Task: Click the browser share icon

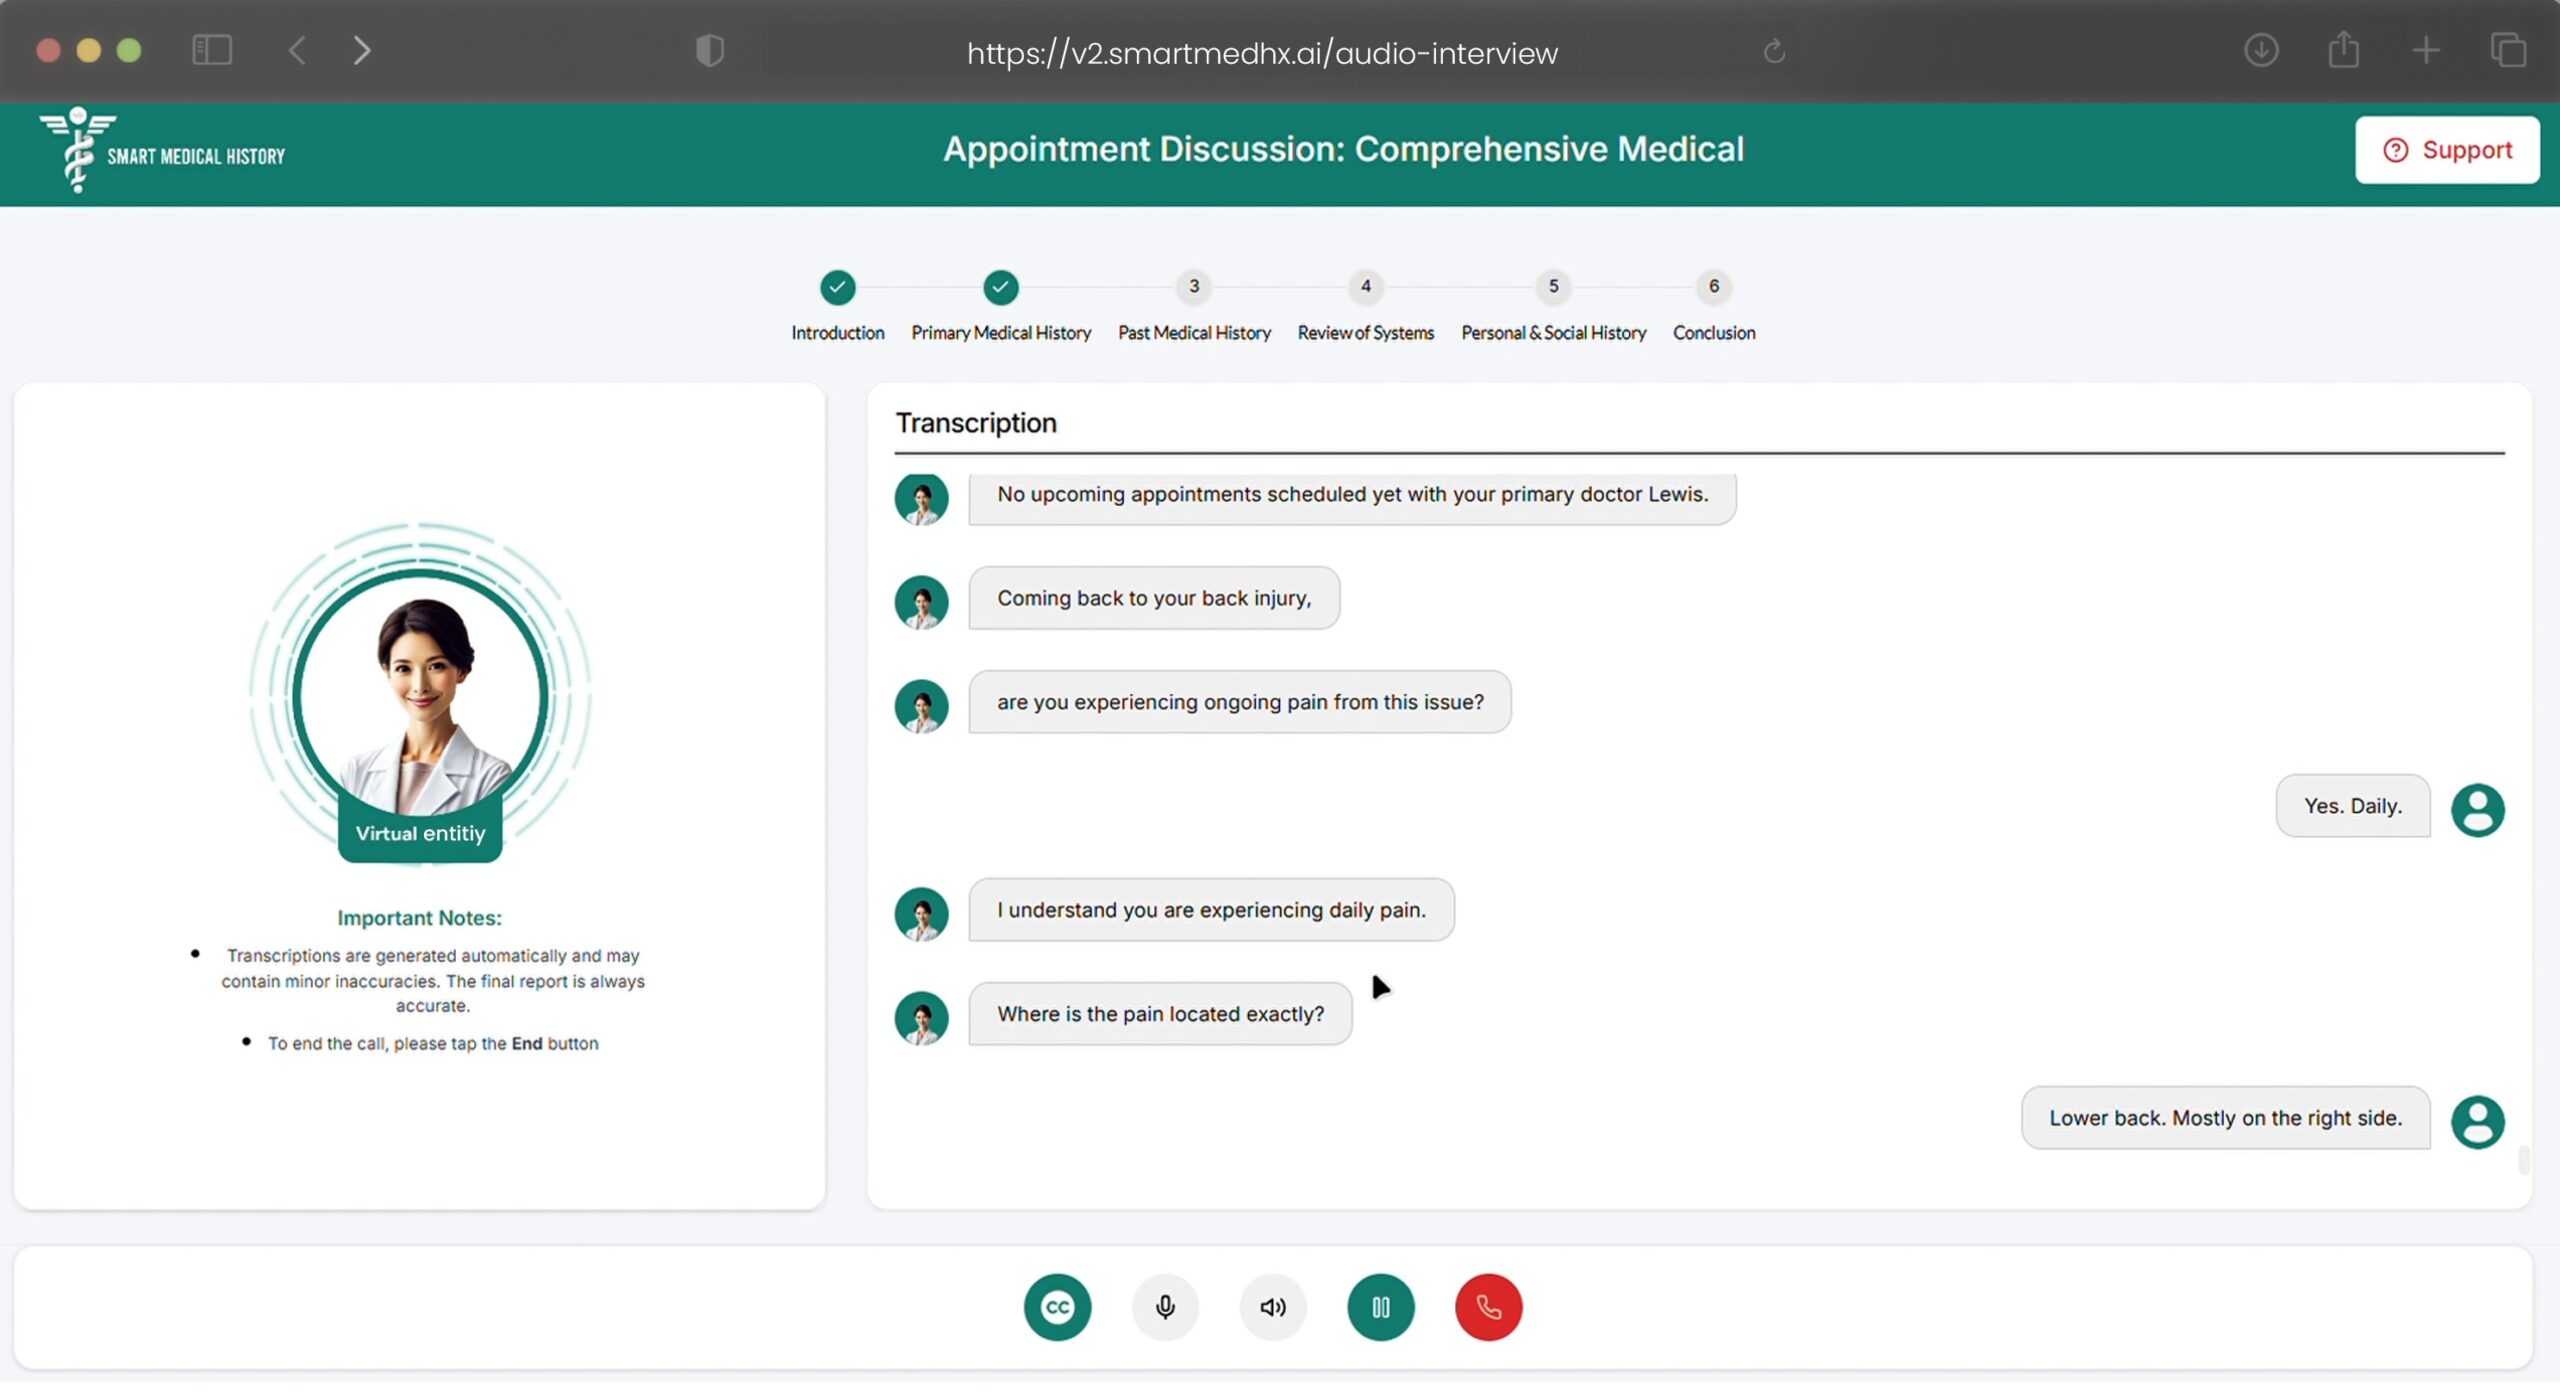Action: 2343,50
